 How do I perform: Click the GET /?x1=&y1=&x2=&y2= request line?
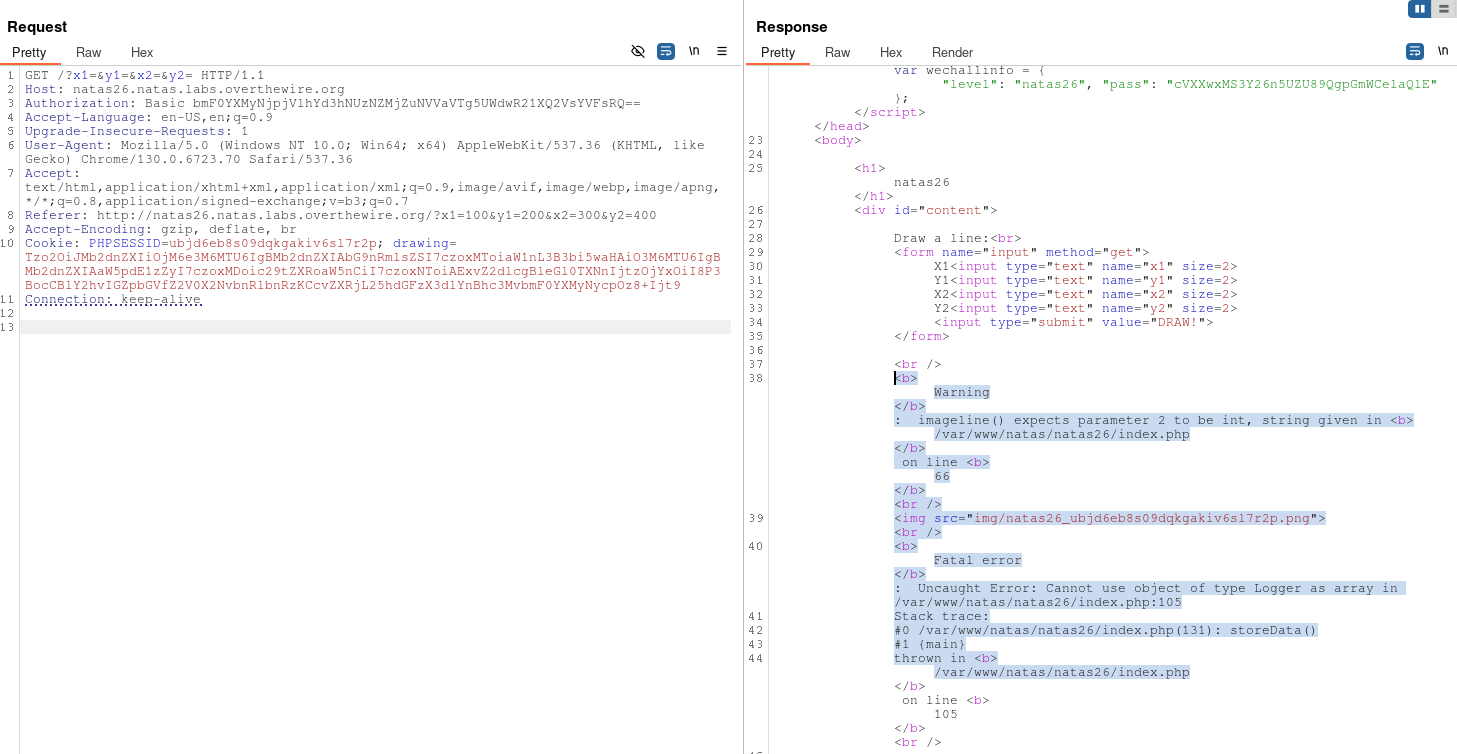145,75
